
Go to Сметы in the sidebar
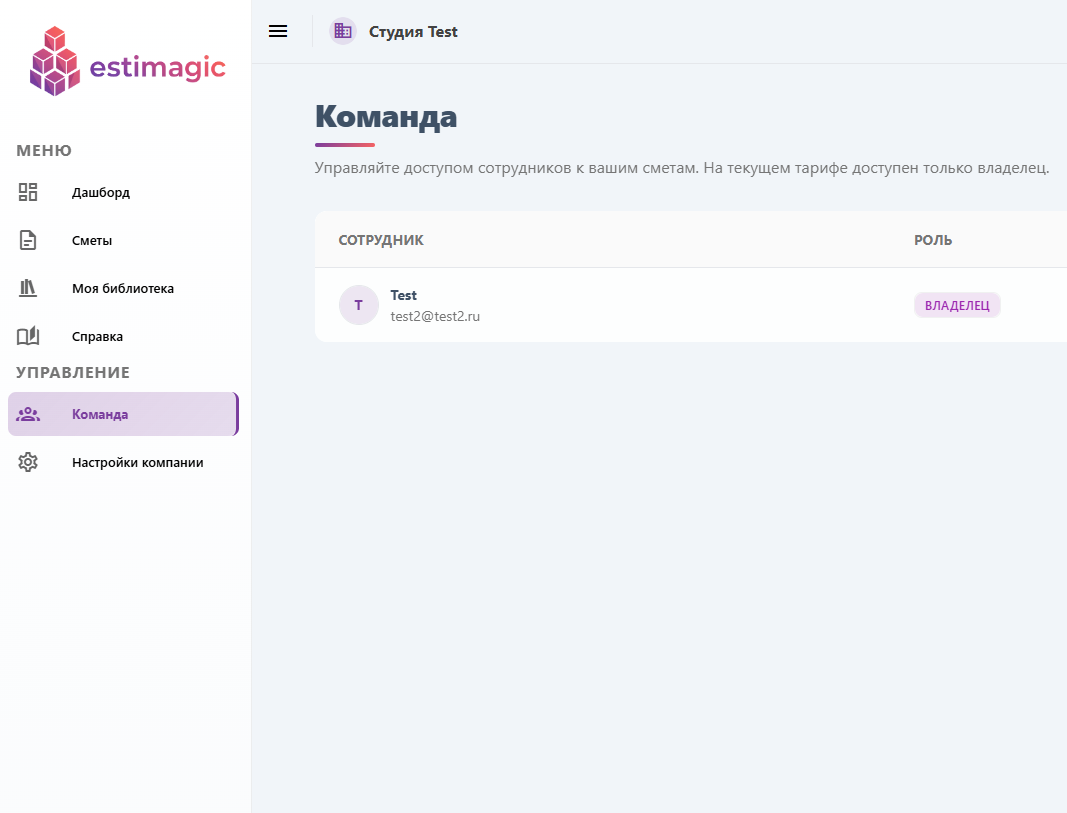pos(123,240)
